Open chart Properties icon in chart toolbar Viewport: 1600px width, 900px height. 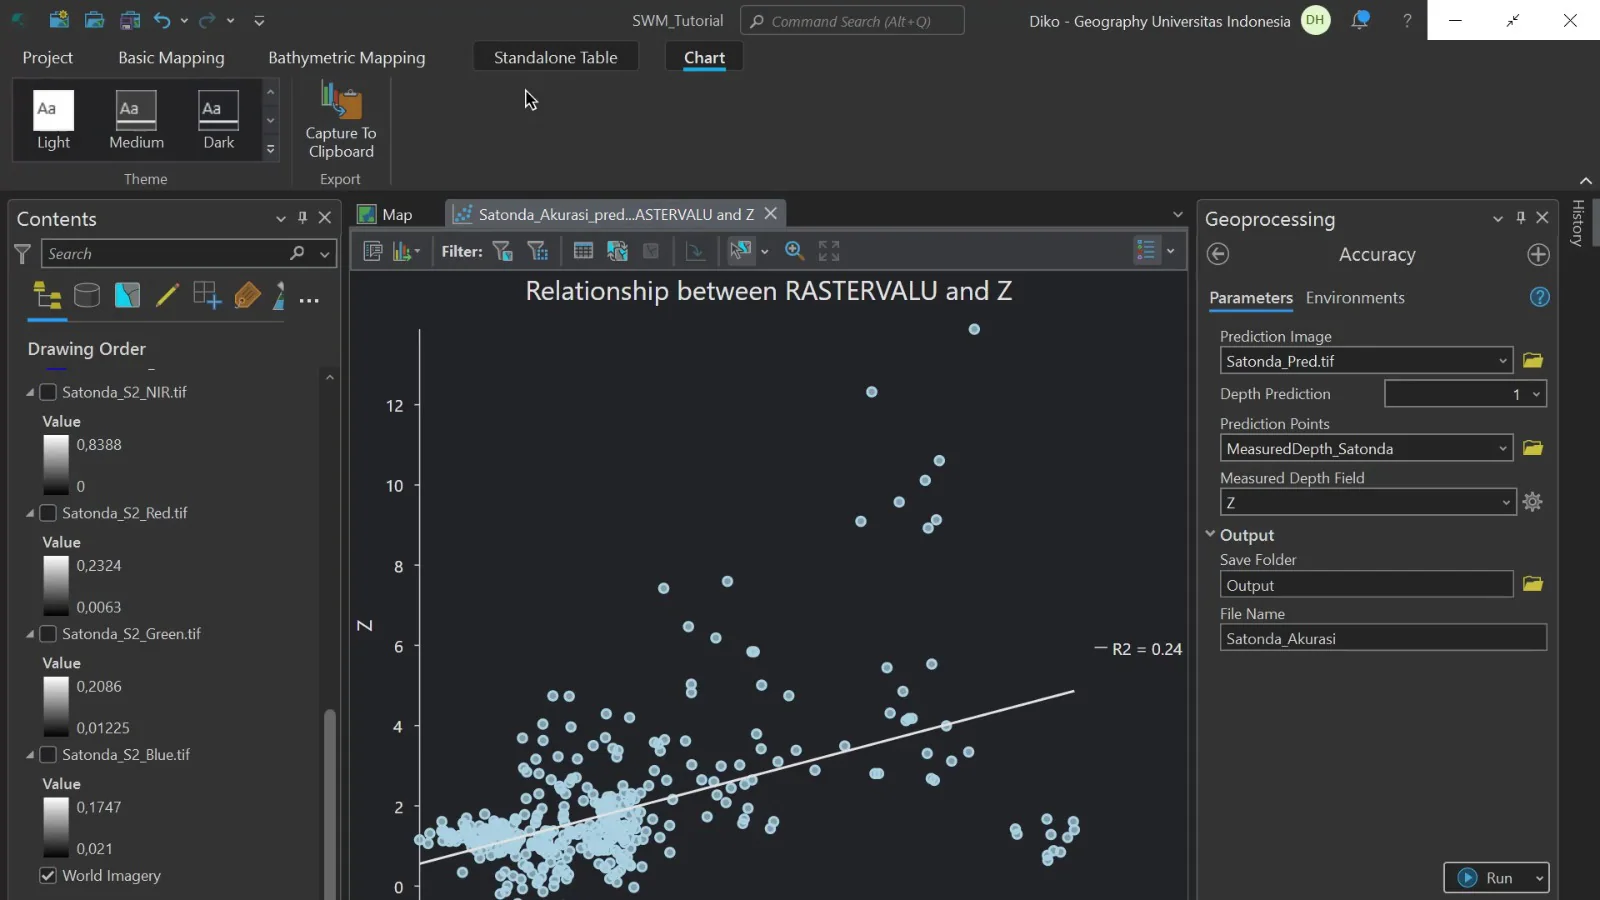373,251
